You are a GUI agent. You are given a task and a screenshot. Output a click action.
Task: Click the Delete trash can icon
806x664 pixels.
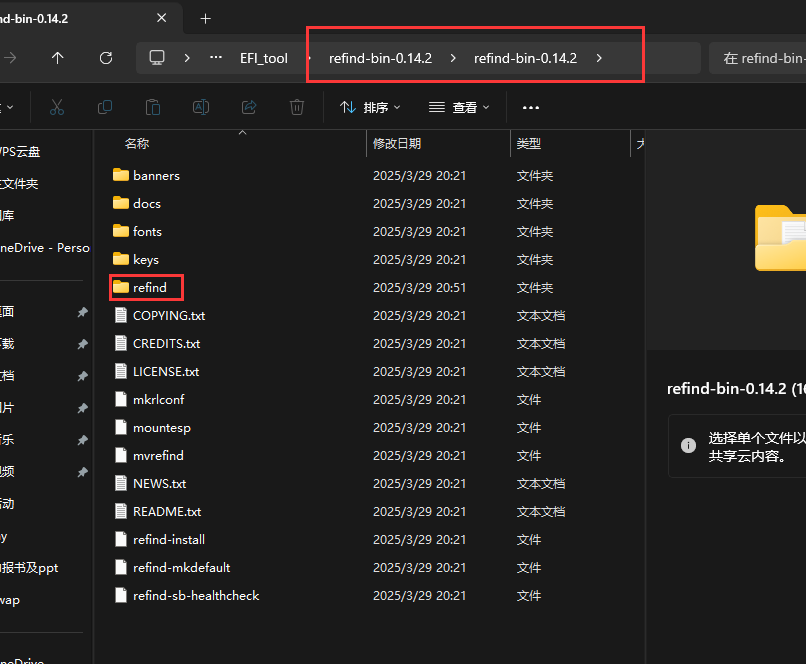pos(297,107)
